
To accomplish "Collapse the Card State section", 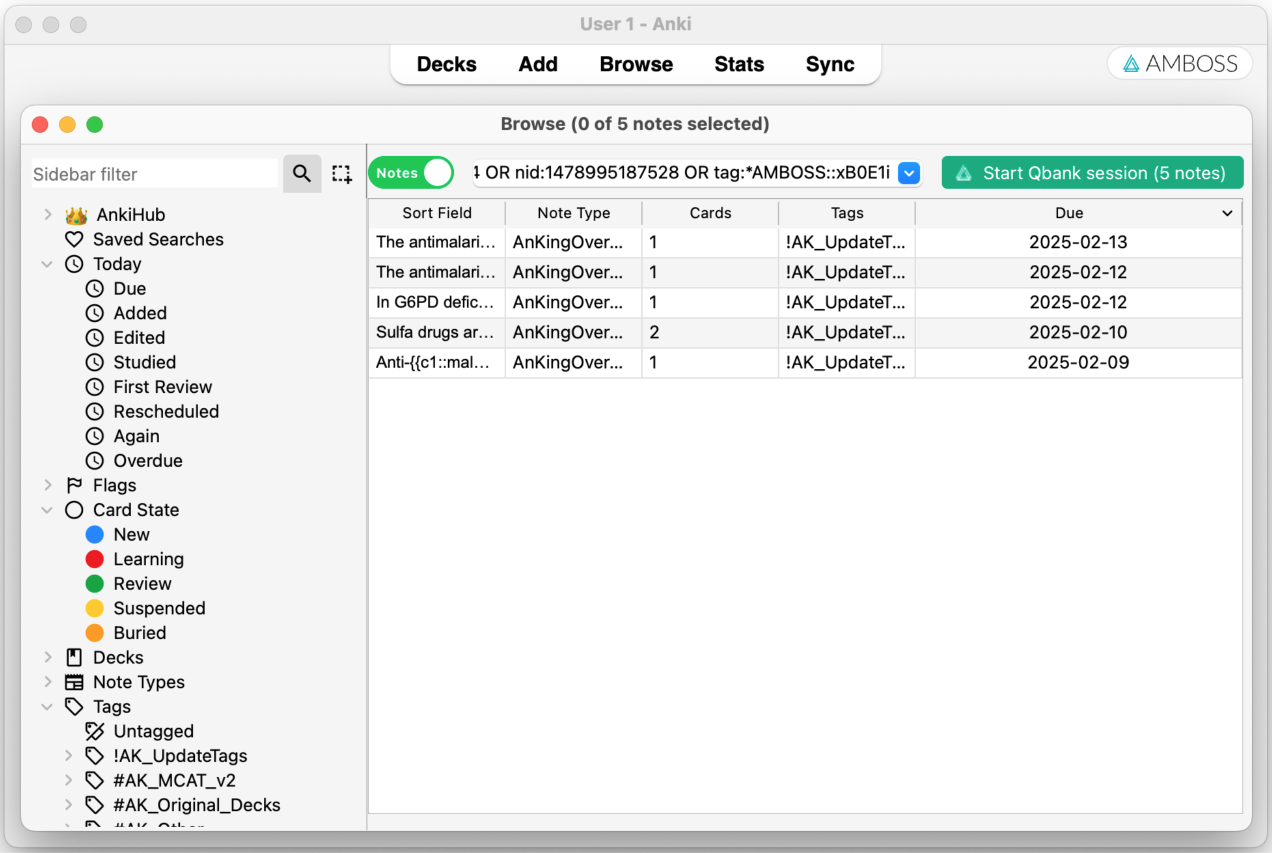I will [x=48, y=510].
